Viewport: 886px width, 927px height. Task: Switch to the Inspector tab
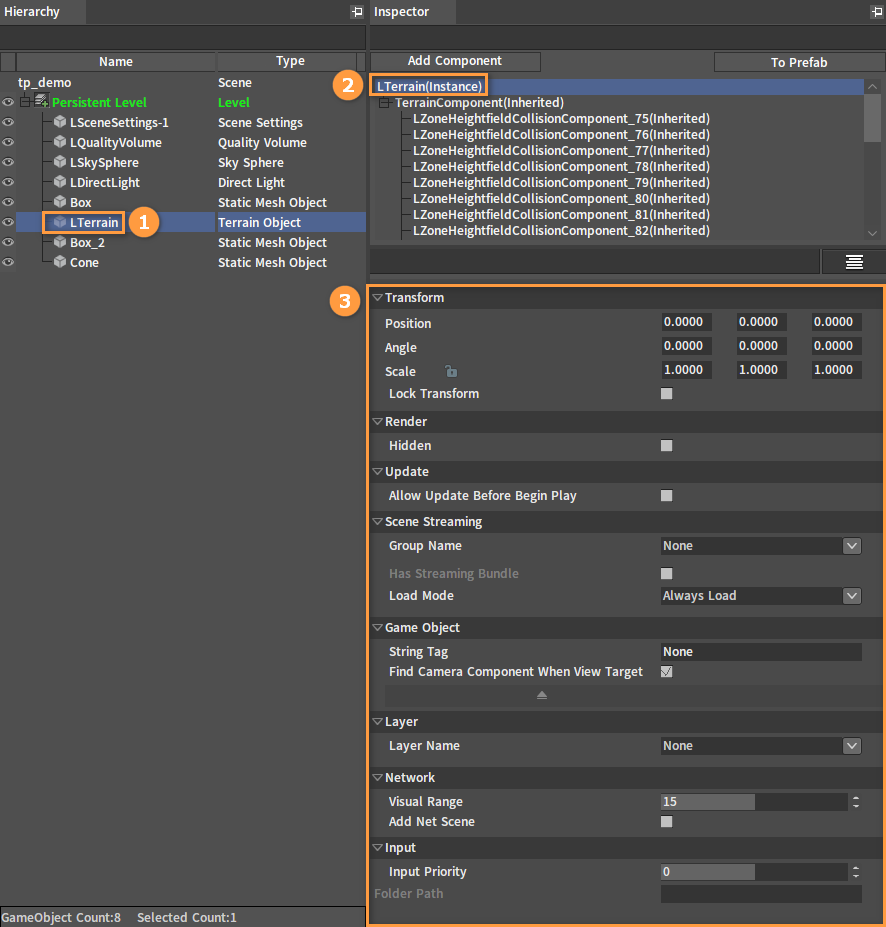(x=401, y=12)
